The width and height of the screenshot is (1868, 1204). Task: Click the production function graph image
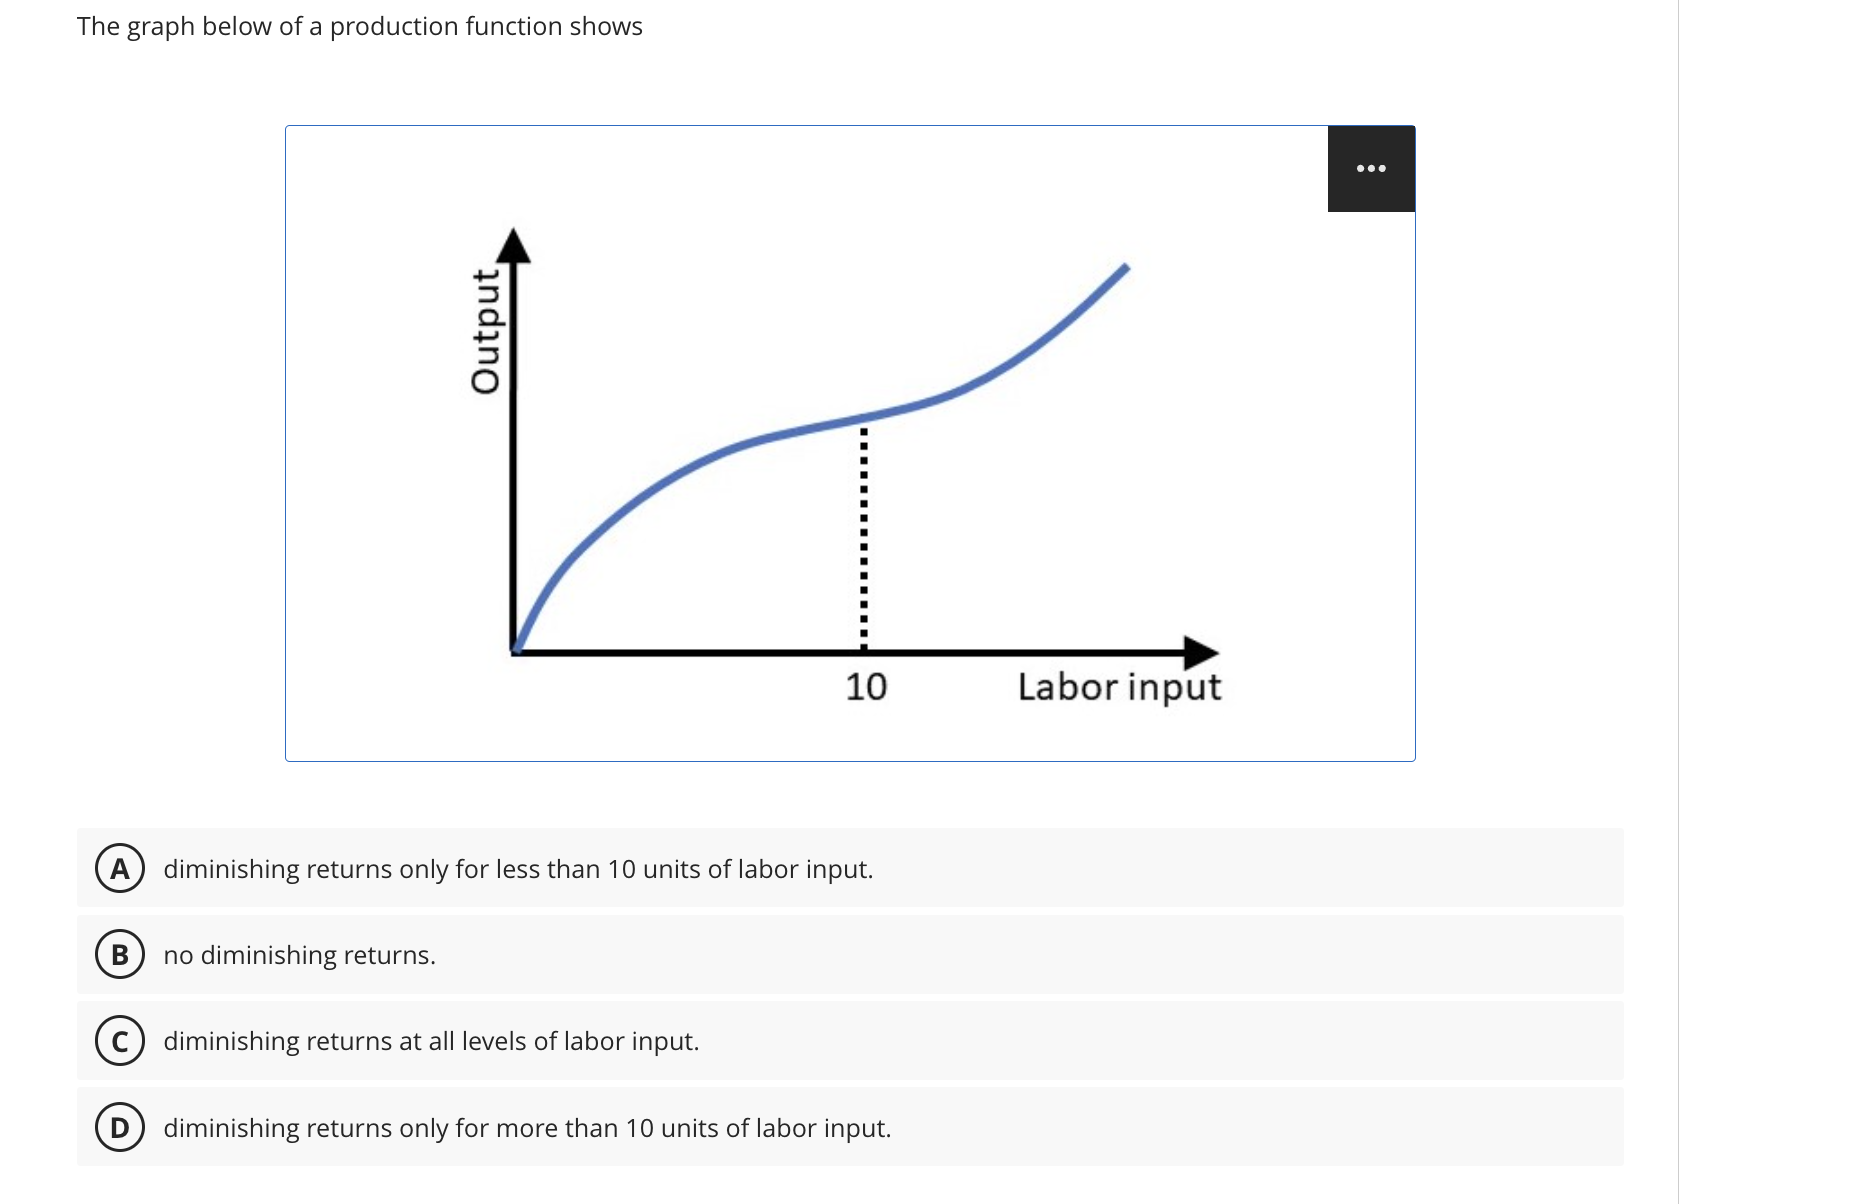[x=850, y=443]
